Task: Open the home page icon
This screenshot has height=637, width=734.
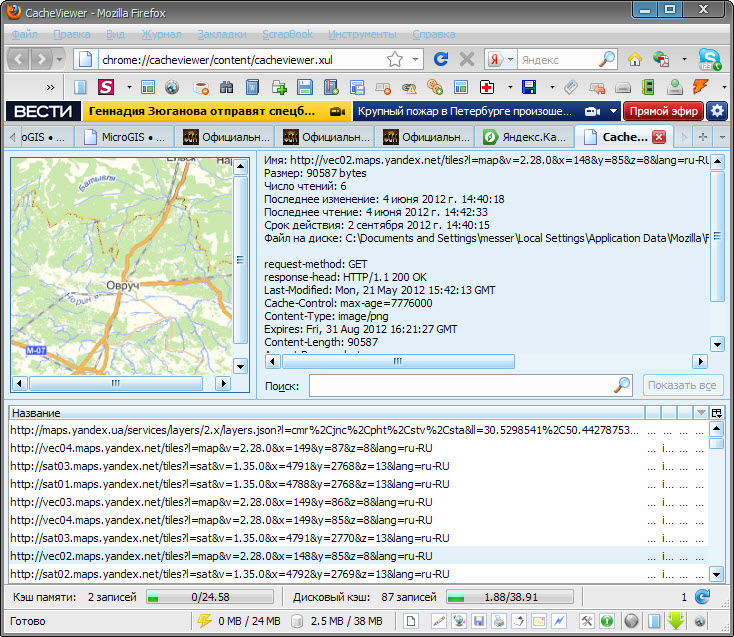Action: click(634, 59)
